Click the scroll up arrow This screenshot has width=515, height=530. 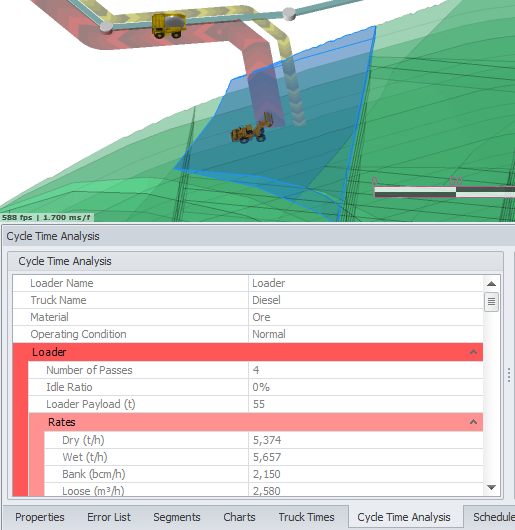[491, 284]
